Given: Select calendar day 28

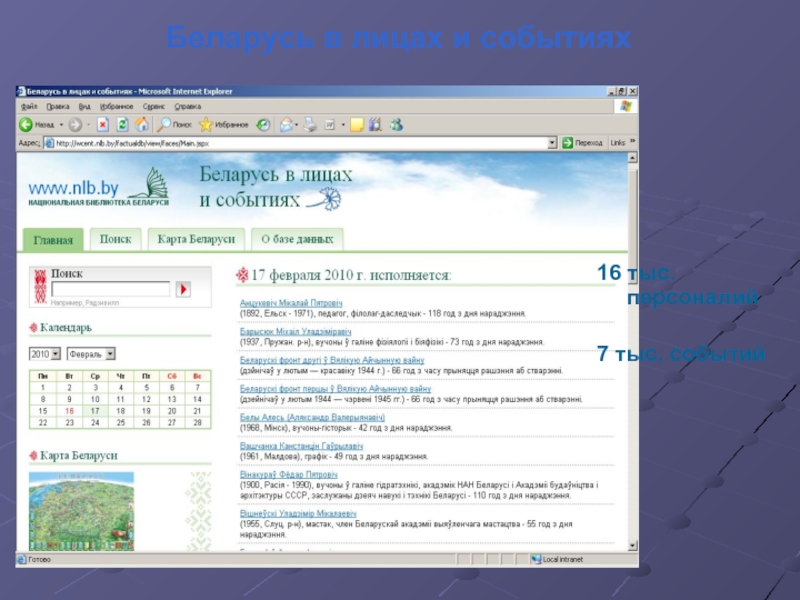Looking at the screenshot, I should click(197, 422).
